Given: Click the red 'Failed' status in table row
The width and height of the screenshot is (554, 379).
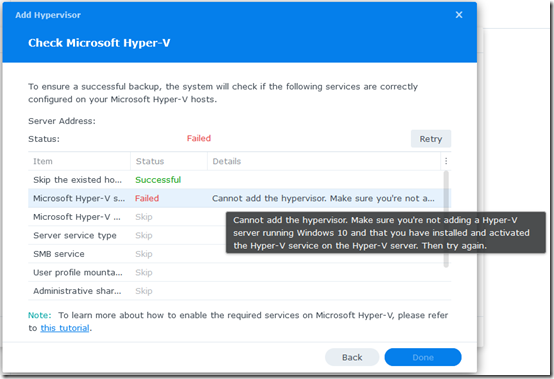Looking at the screenshot, I should tap(147, 198).
